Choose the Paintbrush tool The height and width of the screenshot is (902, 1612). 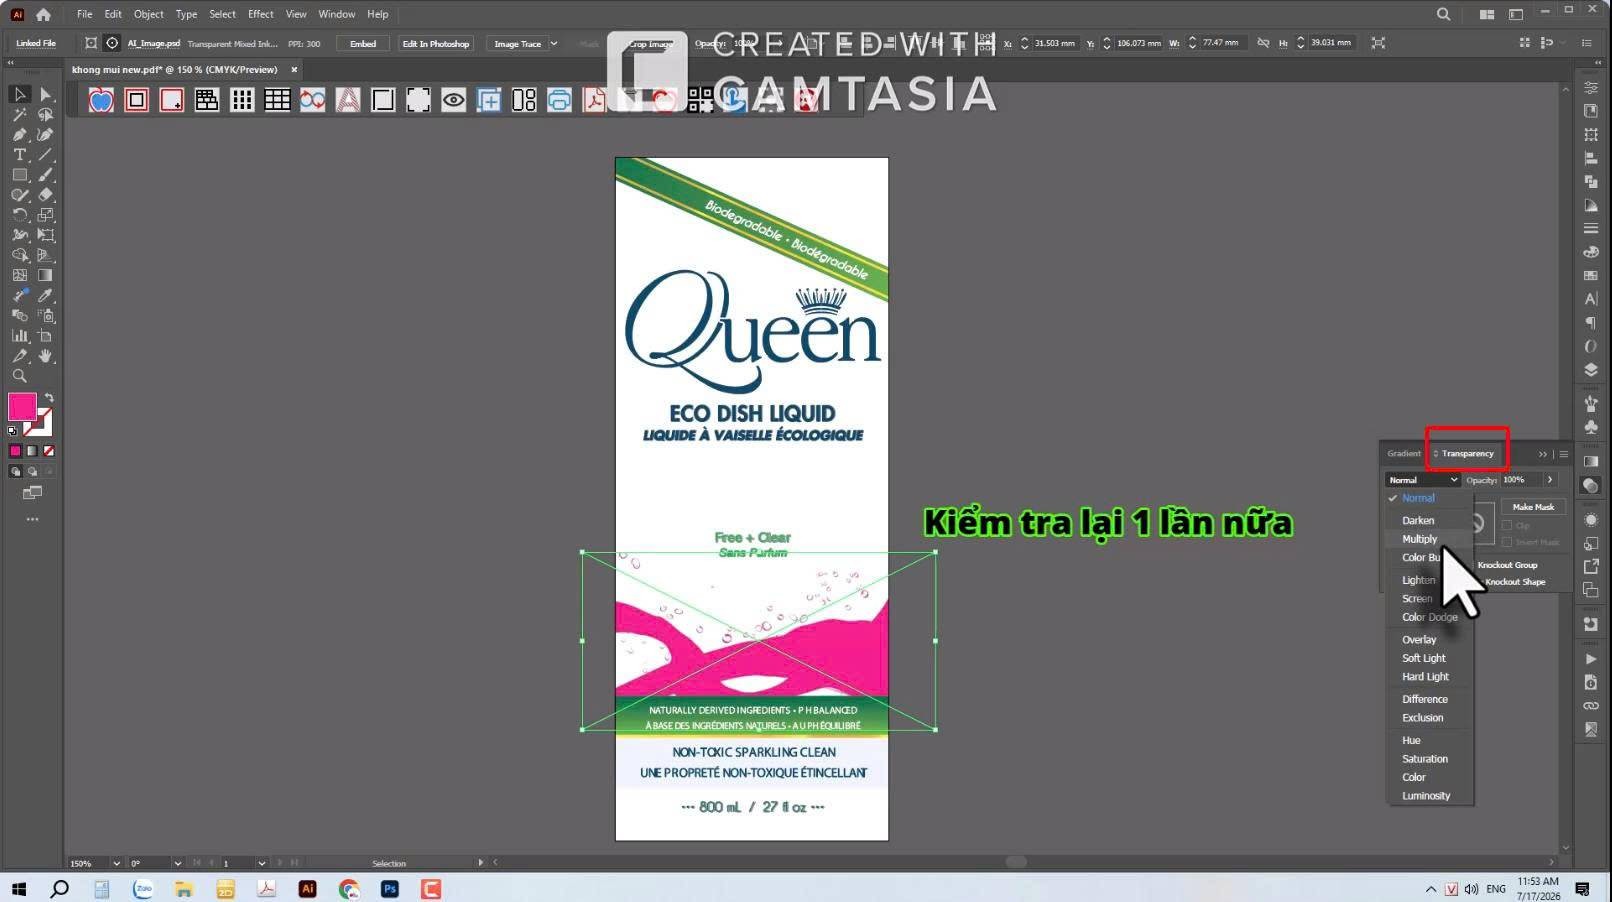coord(45,175)
